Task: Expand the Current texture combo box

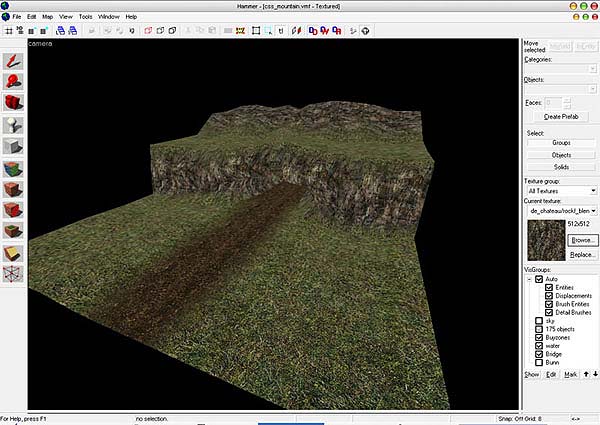Action: pyautogui.click(x=593, y=212)
